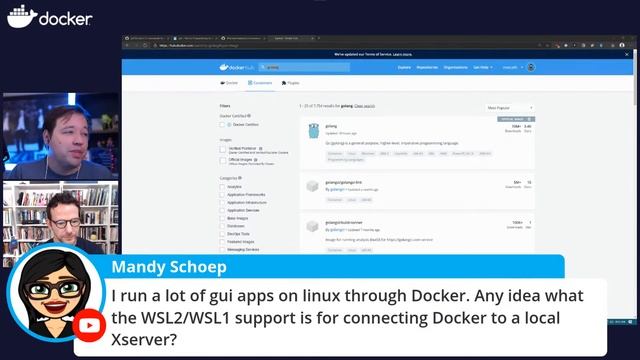Check the Analytics category

pyautogui.click(x=222, y=187)
